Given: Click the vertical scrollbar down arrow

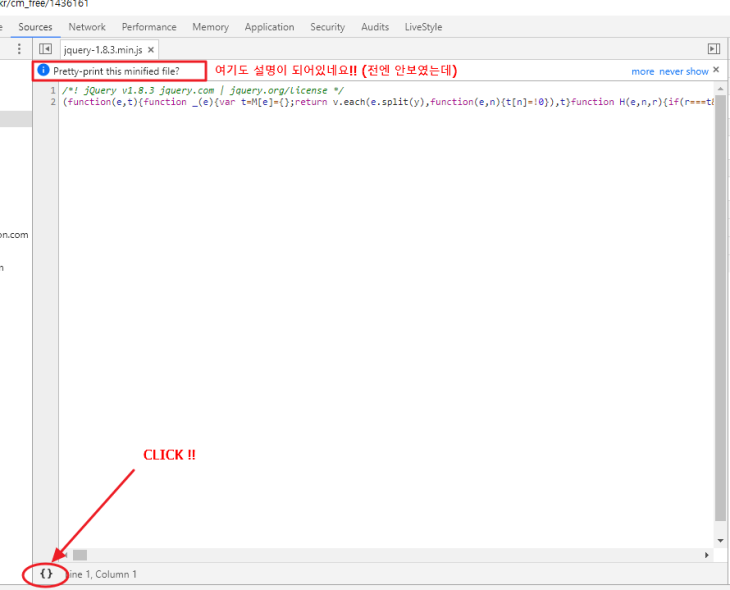Looking at the screenshot, I should [720, 542].
